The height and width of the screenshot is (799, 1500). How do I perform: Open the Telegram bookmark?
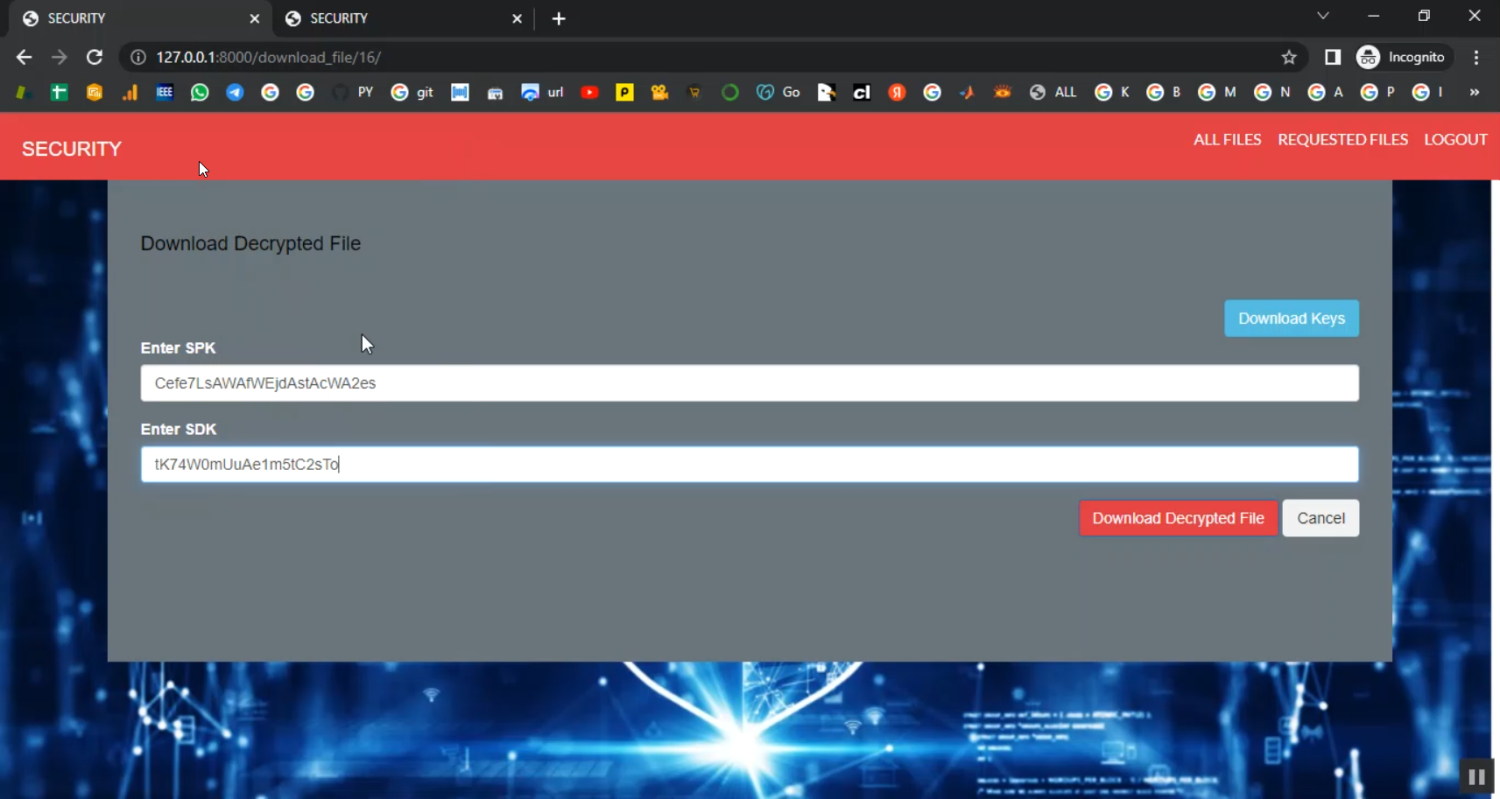click(235, 92)
